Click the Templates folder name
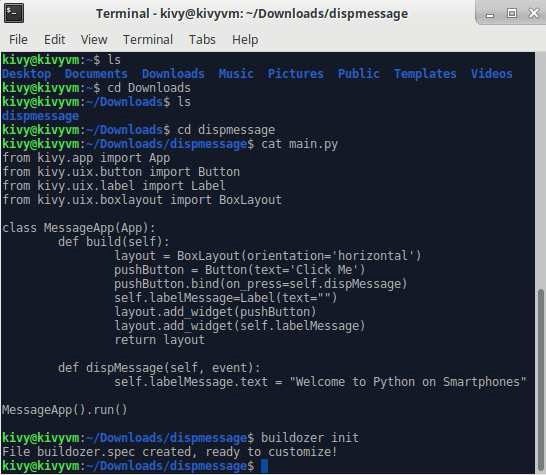This screenshot has height=475, width=546. pyautogui.click(x=425, y=74)
